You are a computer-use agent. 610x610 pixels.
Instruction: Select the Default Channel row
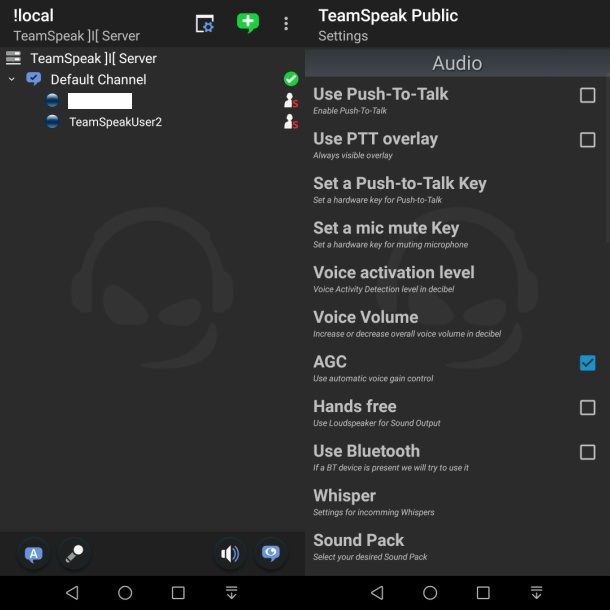[152, 79]
